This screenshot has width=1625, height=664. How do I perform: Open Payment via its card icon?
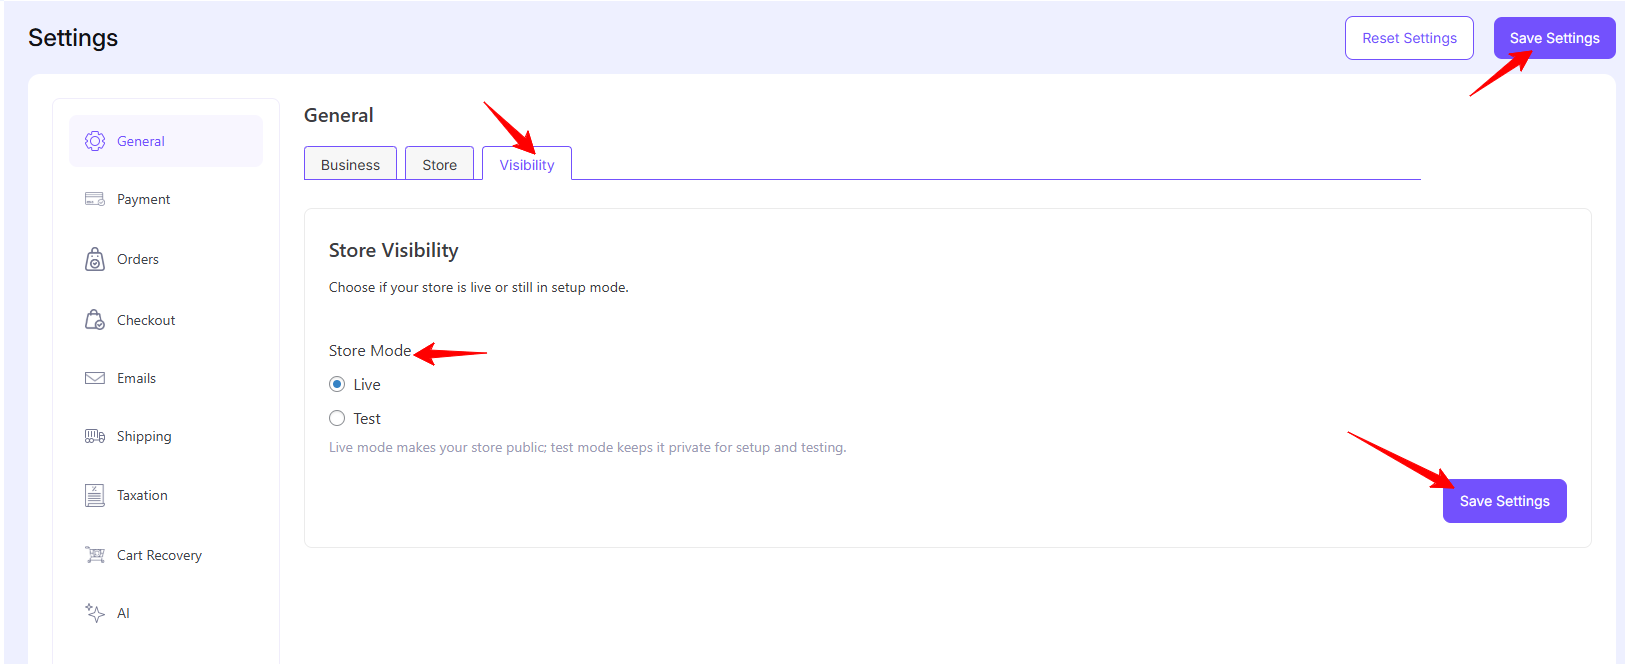95,199
